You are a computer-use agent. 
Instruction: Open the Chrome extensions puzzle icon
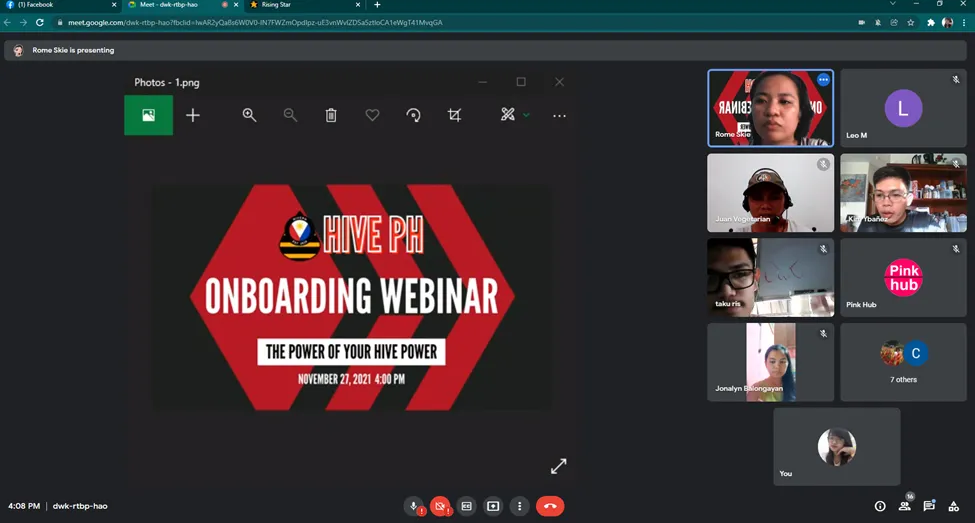931,22
